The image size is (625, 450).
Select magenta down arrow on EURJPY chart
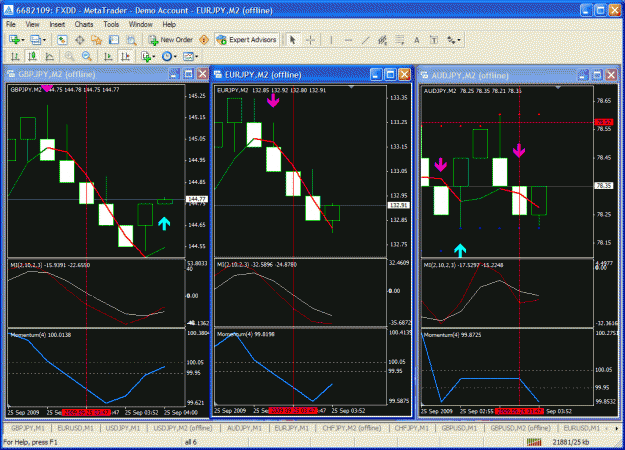pyautogui.click(x=273, y=100)
